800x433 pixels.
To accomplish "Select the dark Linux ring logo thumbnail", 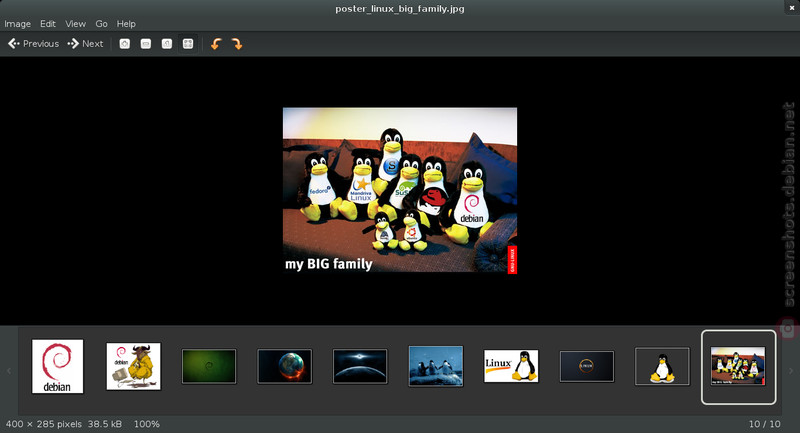I will (x=587, y=366).
